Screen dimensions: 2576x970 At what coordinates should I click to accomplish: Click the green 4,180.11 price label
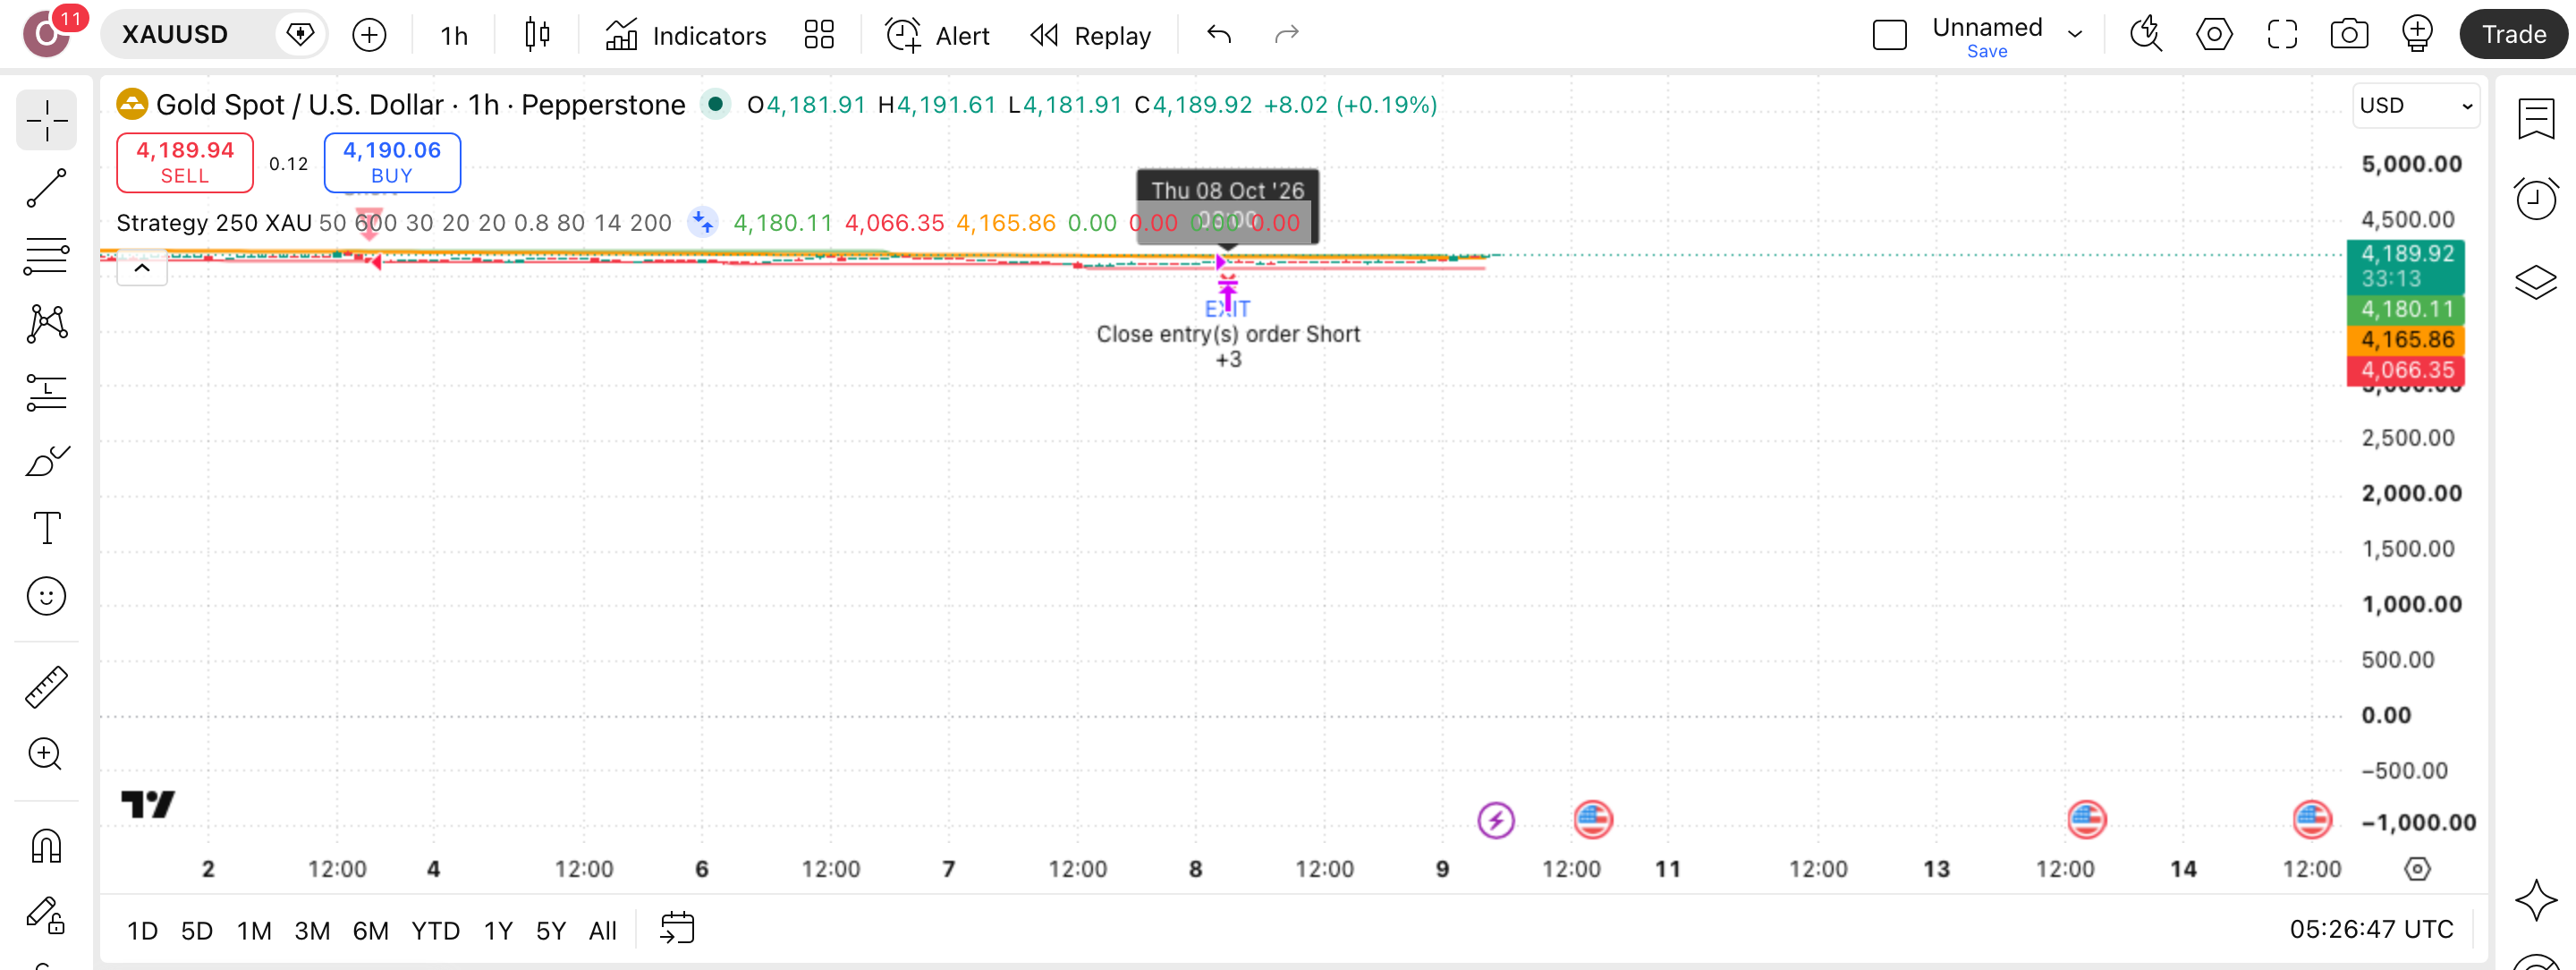2406,310
